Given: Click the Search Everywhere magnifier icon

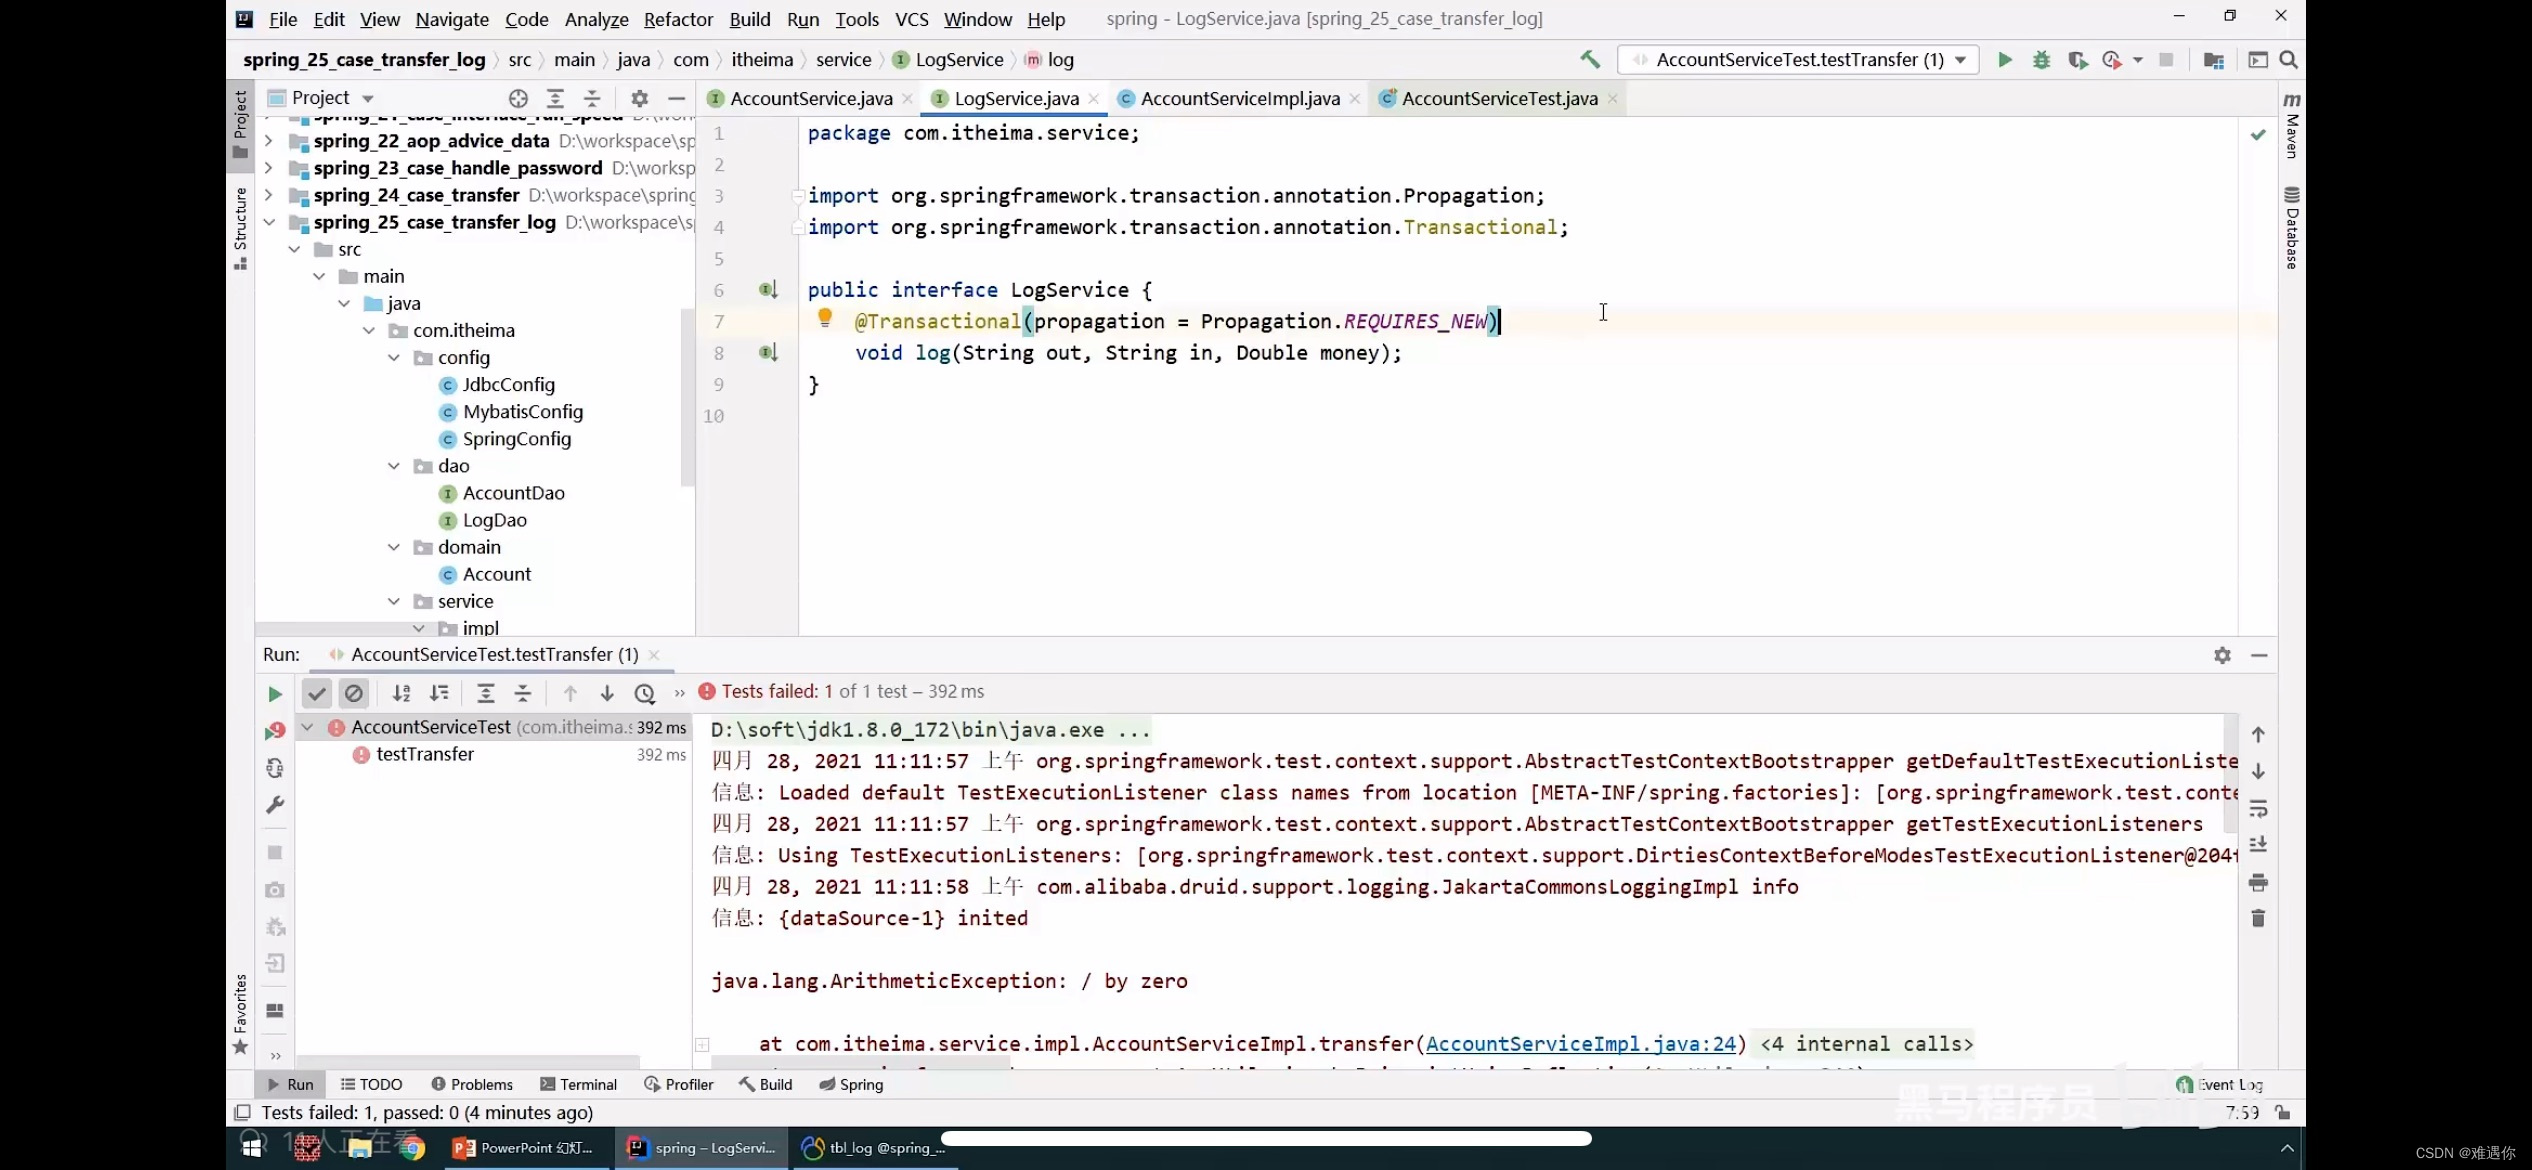Looking at the screenshot, I should click(x=2288, y=60).
